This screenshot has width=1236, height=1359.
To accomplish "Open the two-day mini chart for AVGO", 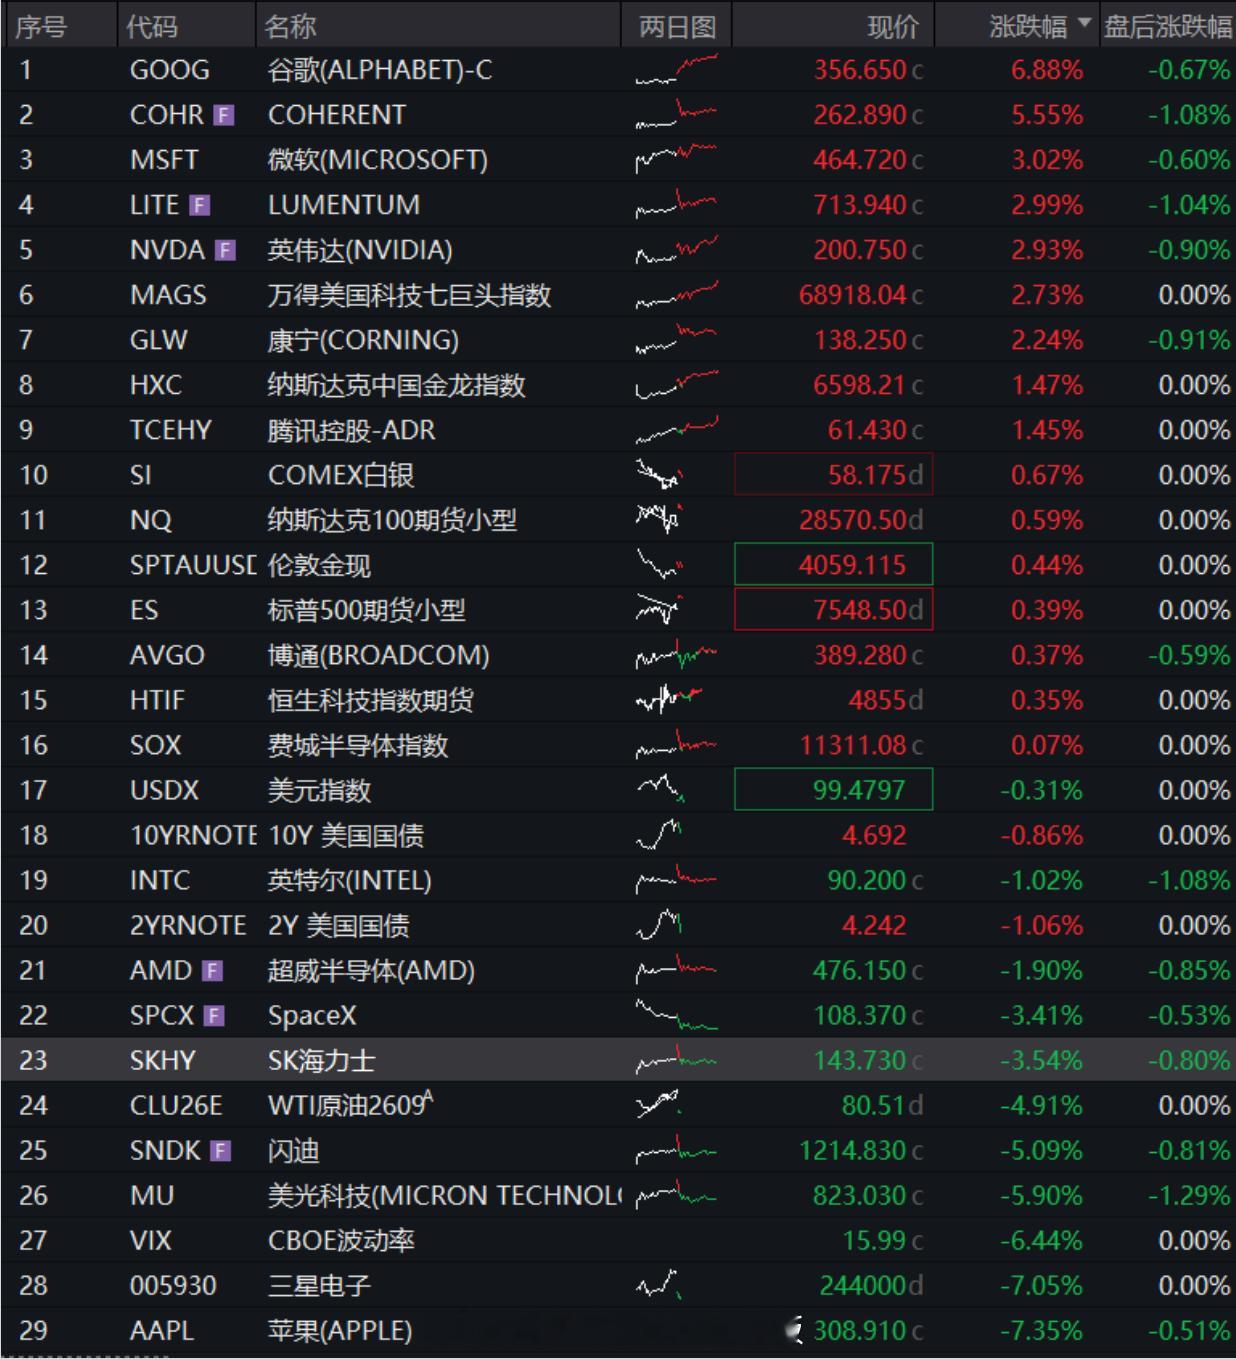I will [677, 655].
